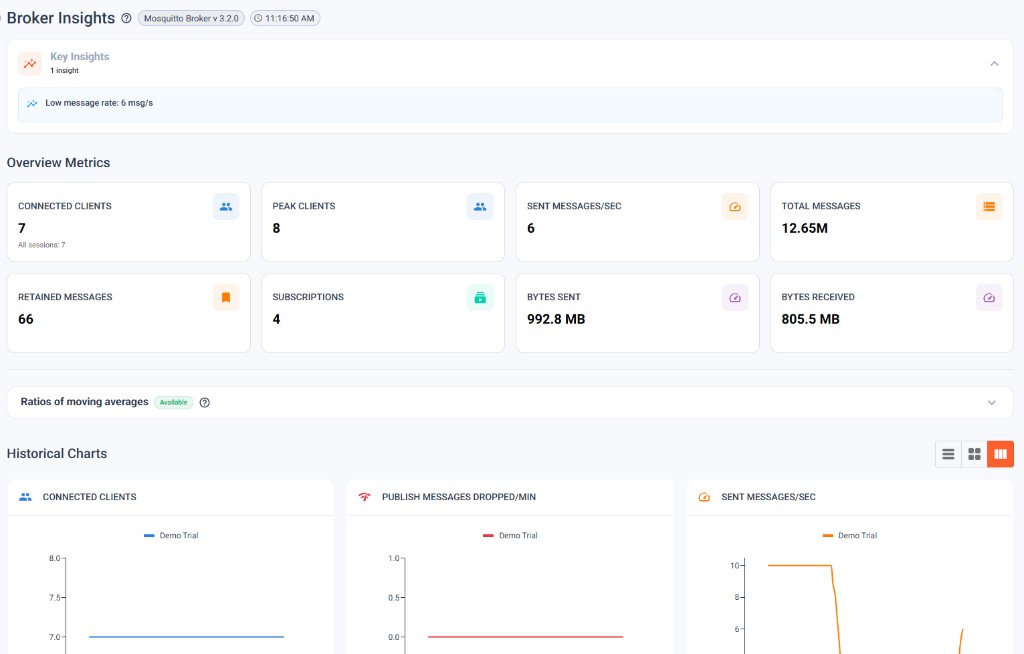The width and height of the screenshot is (1024, 654).
Task: Select the three-column chart layout
Action: tap(1000, 454)
